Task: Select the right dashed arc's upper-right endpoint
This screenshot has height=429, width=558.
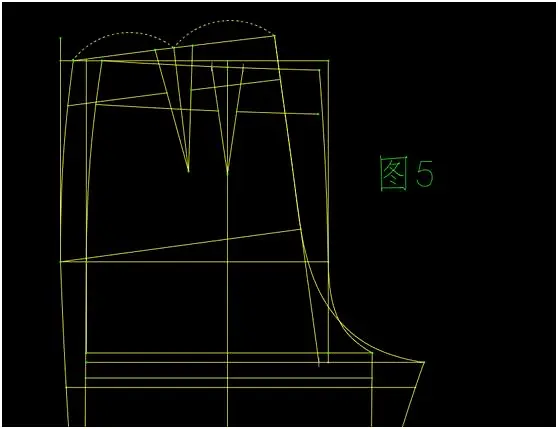Action: tap(274, 35)
